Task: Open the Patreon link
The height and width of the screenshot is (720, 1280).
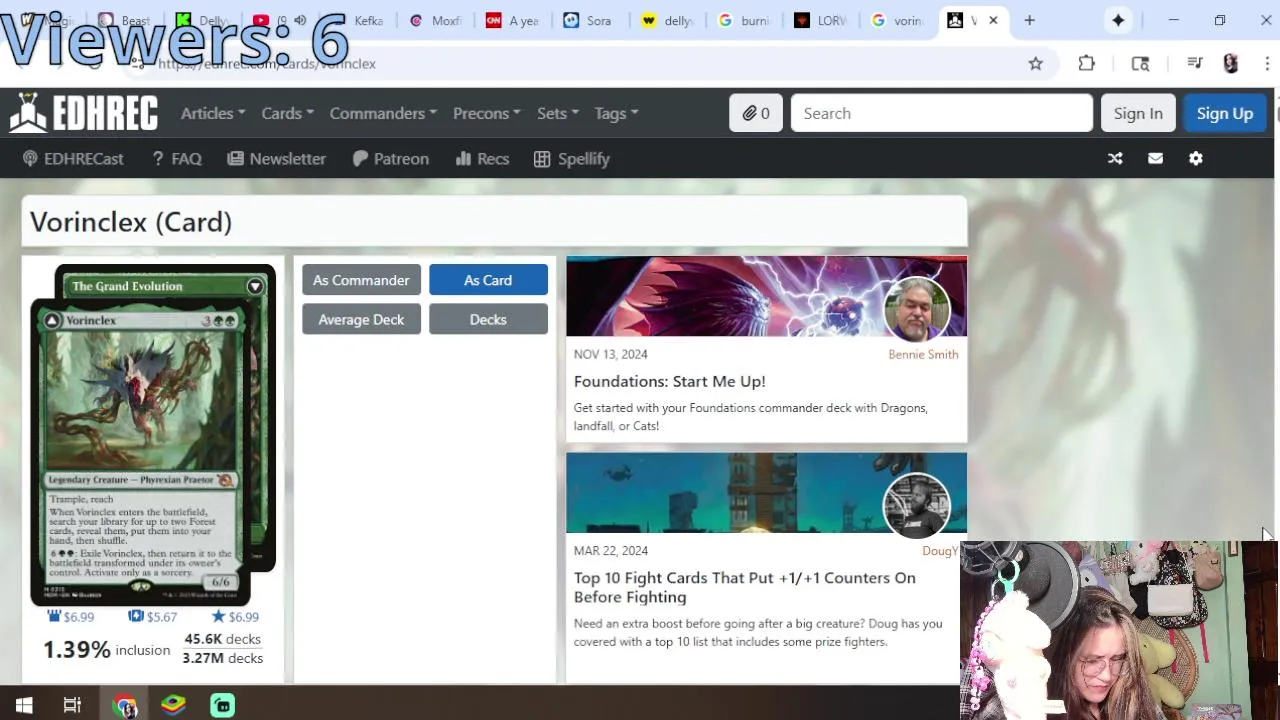Action: tap(391, 158)
